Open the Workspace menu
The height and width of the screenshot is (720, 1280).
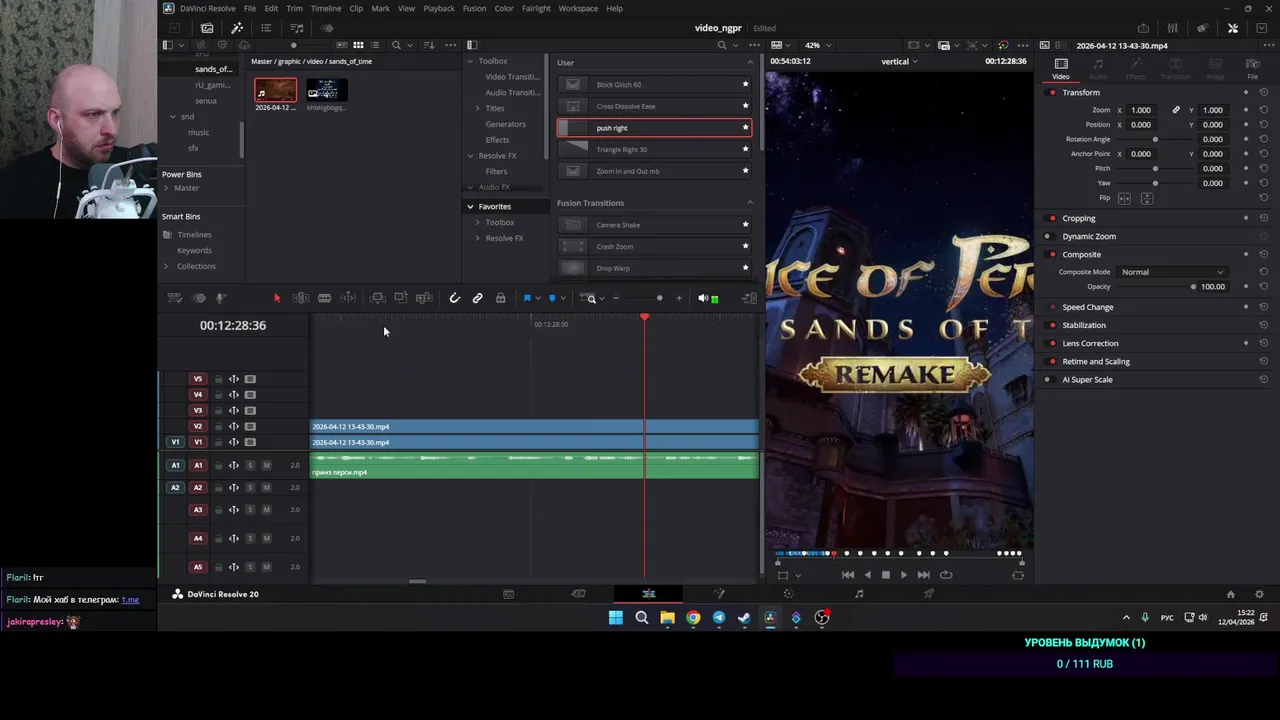click(578, 8)
